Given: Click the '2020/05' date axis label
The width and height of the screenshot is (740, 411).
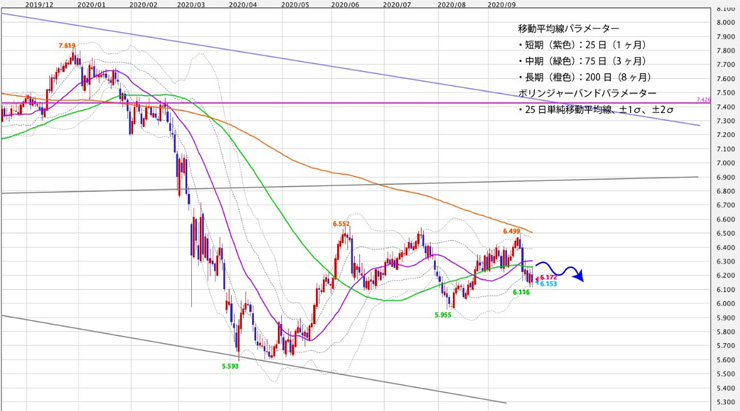Looking at the screenshot, I should 295,4.
